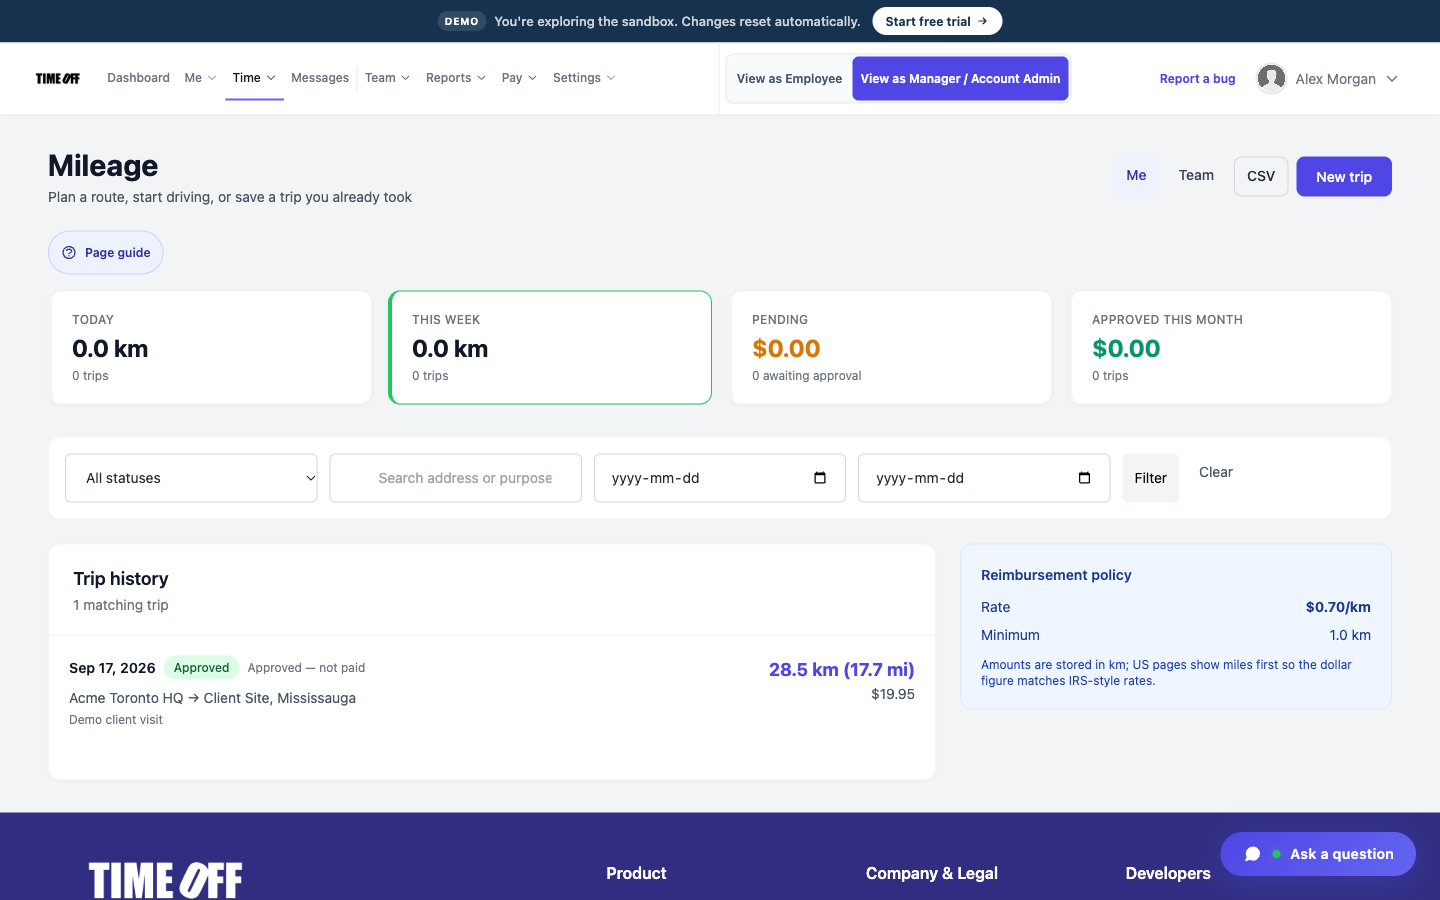
Task: Open the All statuses filter dropdown
Action: [x=191, y=478]
